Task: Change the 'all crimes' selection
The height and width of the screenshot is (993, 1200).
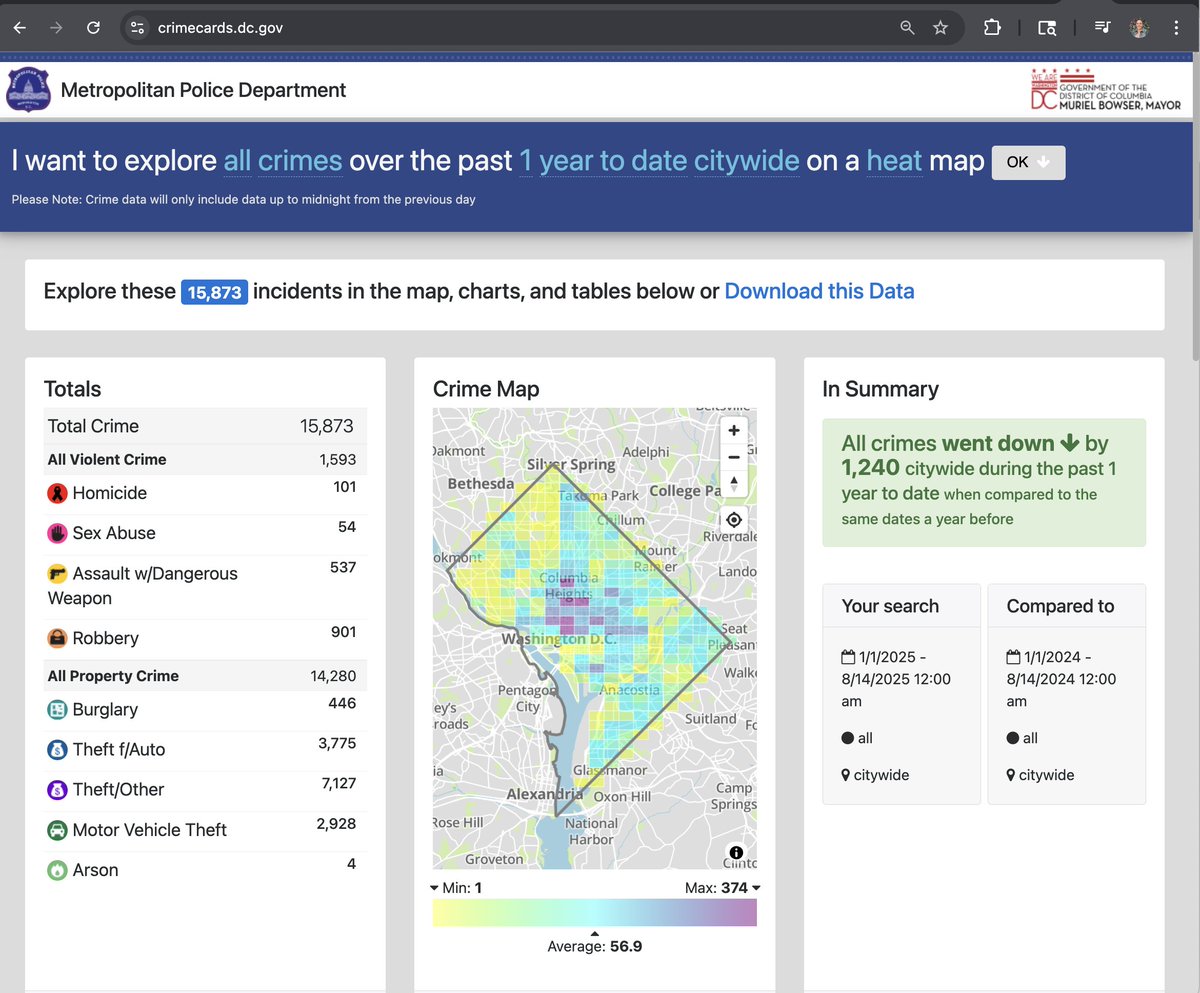Action: point(283,161)
